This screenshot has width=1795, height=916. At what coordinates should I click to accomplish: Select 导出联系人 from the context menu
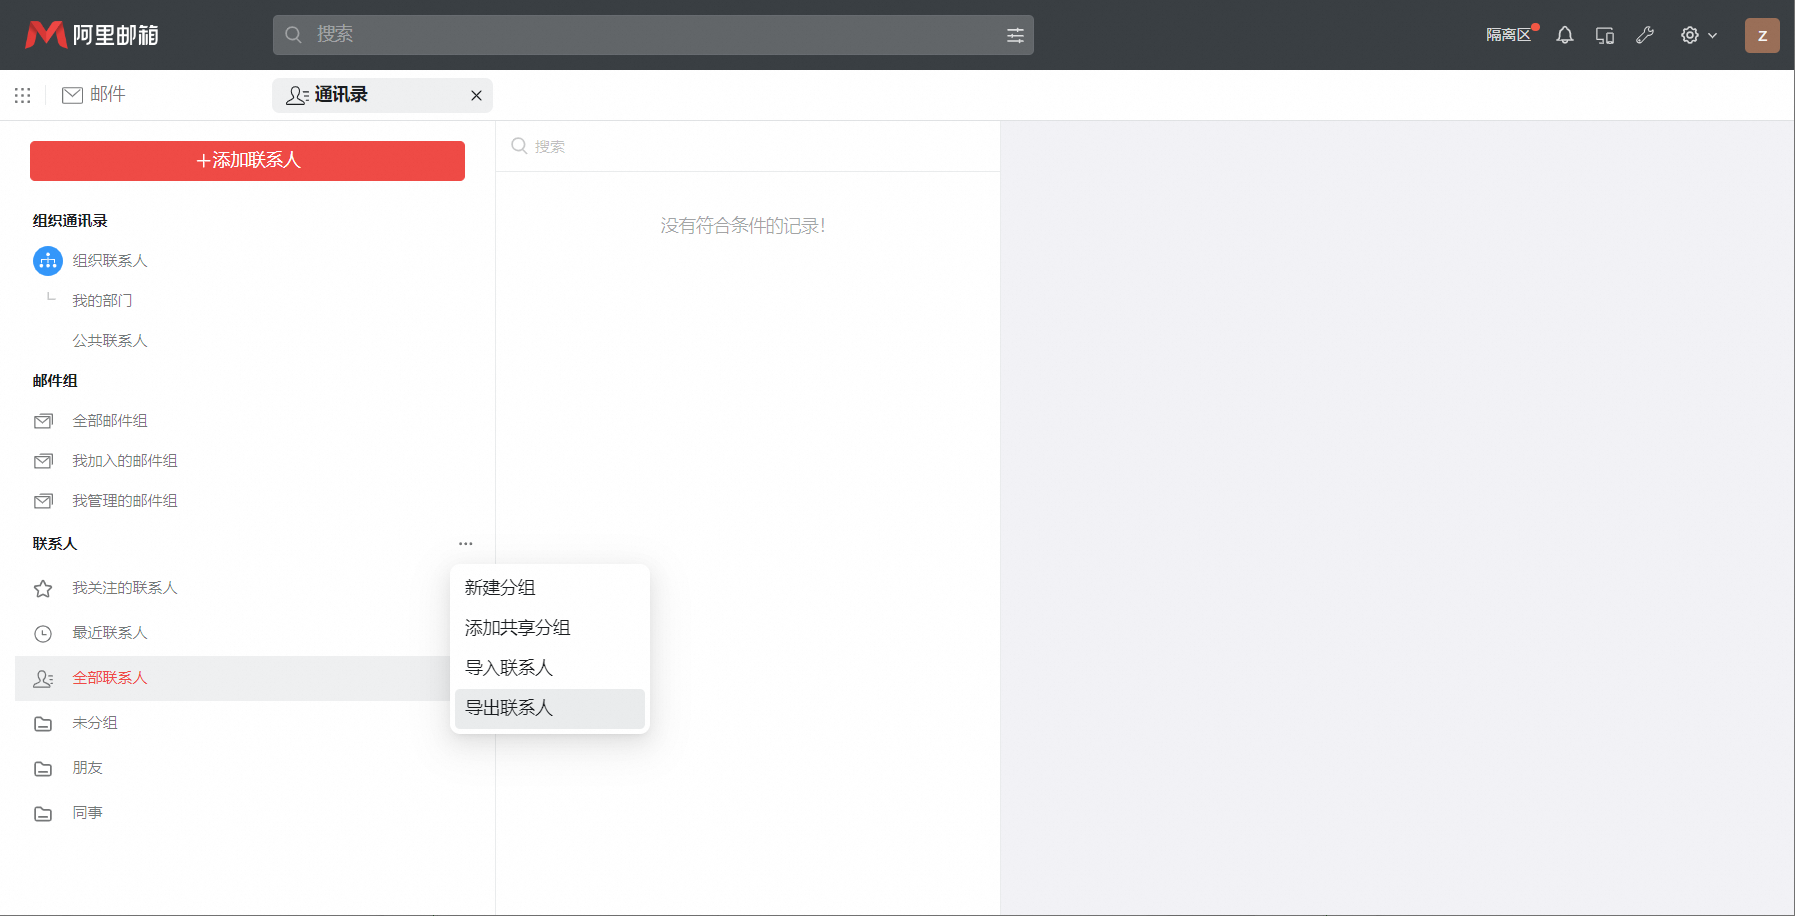coord(508,708)
